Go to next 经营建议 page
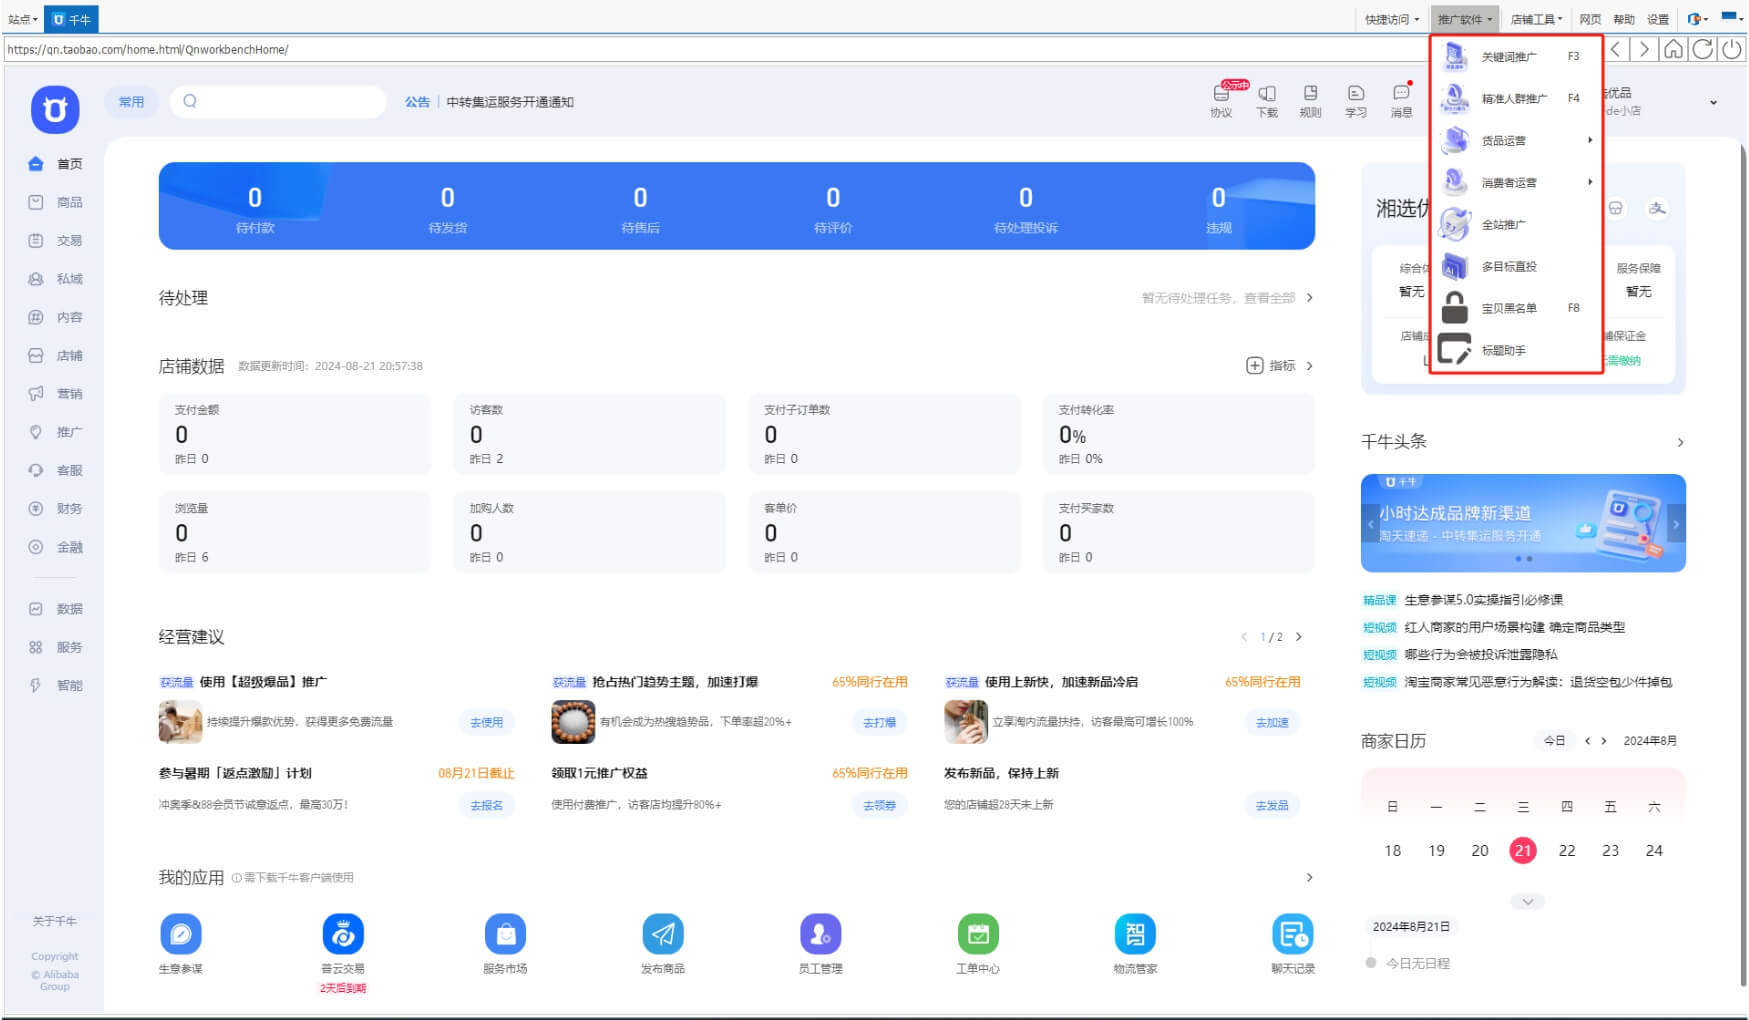 1299,637
